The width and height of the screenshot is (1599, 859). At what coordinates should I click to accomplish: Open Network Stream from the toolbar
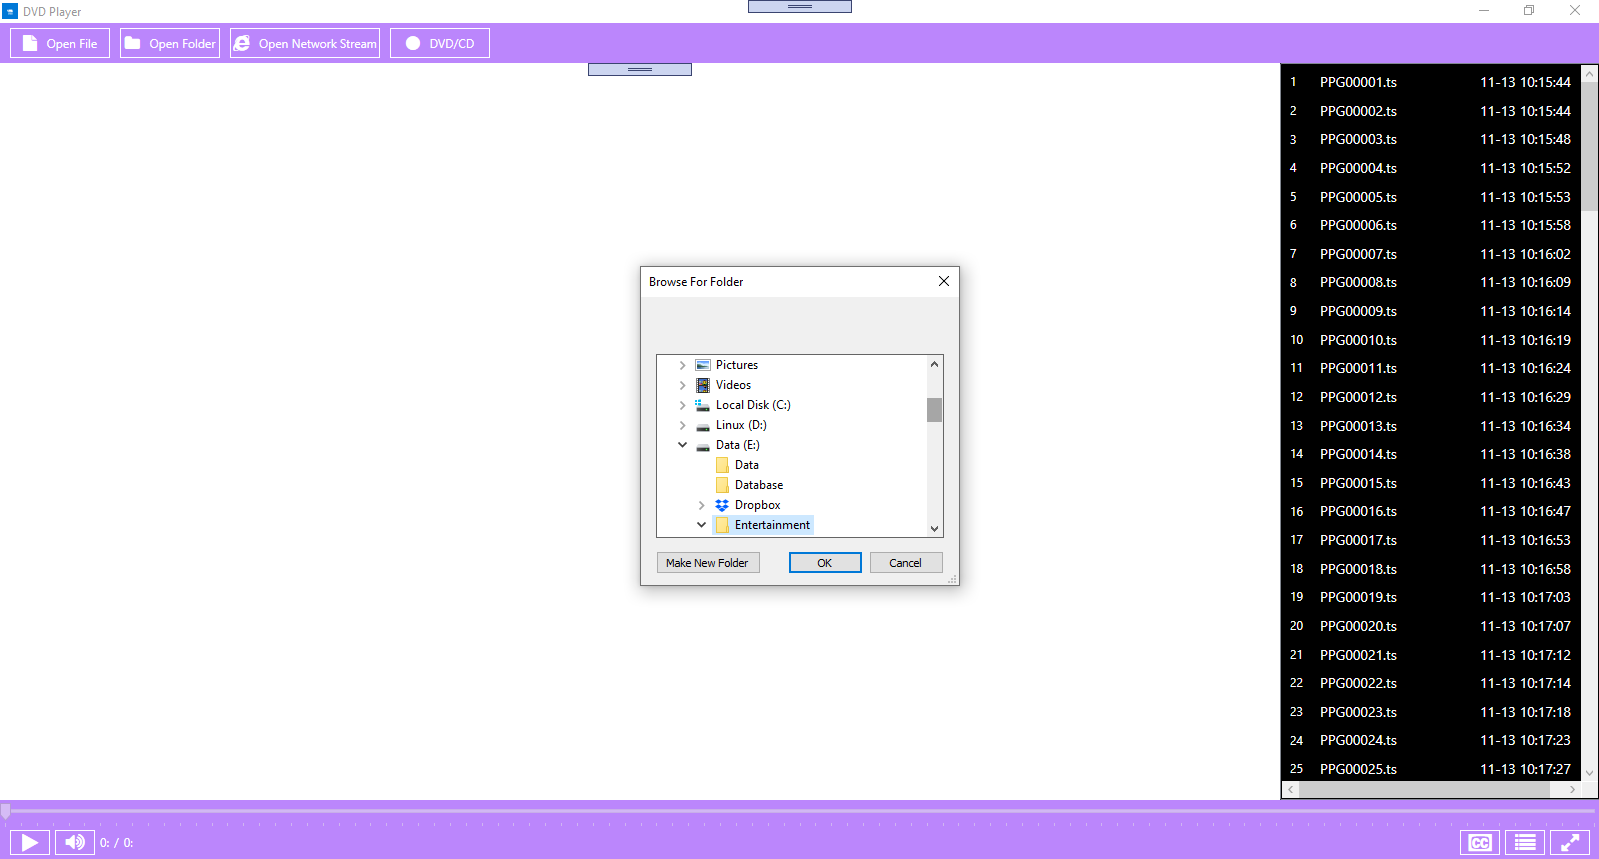pos(305,44)
